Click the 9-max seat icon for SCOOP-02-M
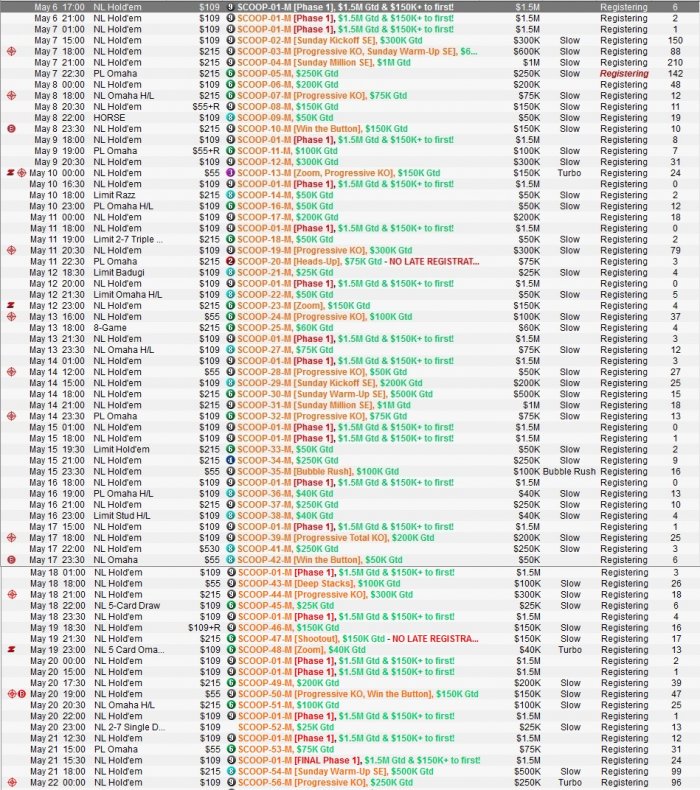700x790 pixels. pyautogui.click(x=230, y=40)
